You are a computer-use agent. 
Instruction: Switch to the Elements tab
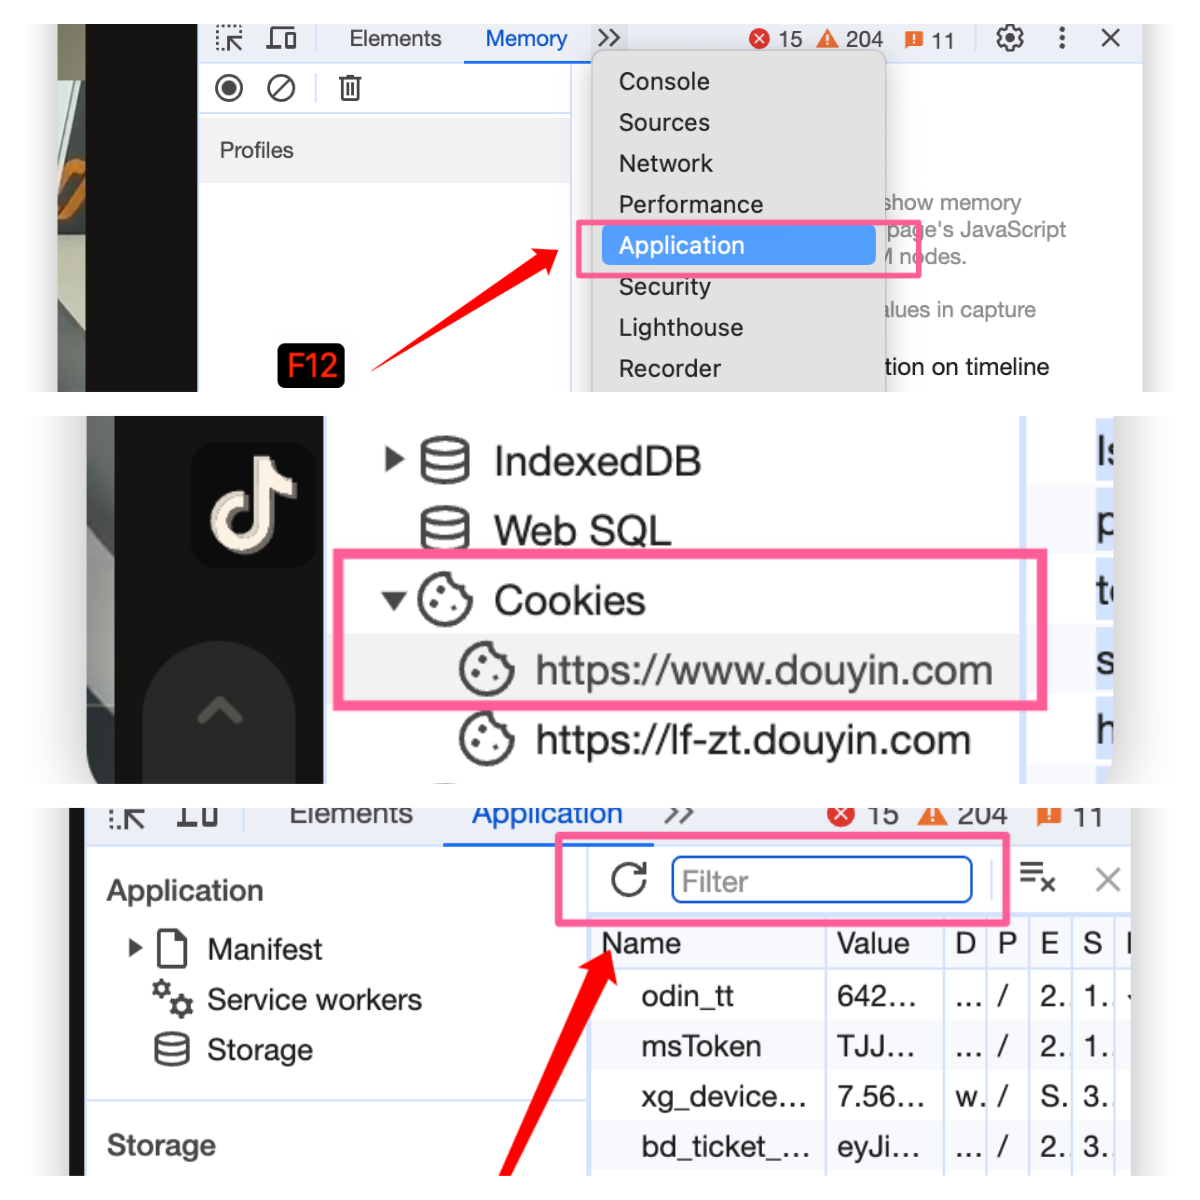[x=395, y=39]
